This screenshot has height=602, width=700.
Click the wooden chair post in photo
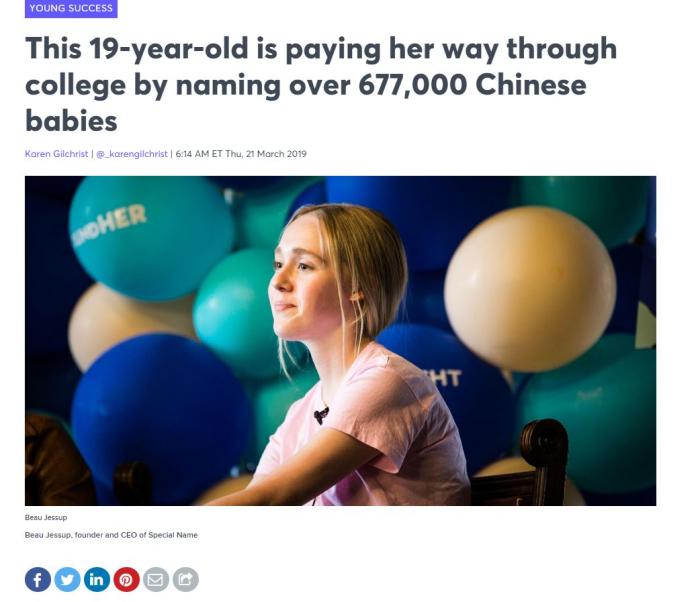click(544, 462)
